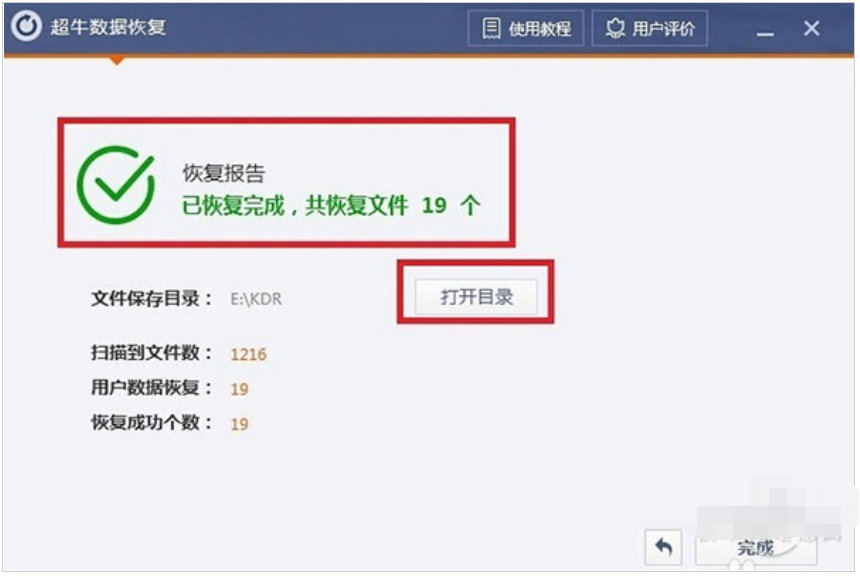Click the 超牛数据恢复 app logo icon
This screenshot has height=576, width=860.
pyautogui.click(x=26, y=26)
